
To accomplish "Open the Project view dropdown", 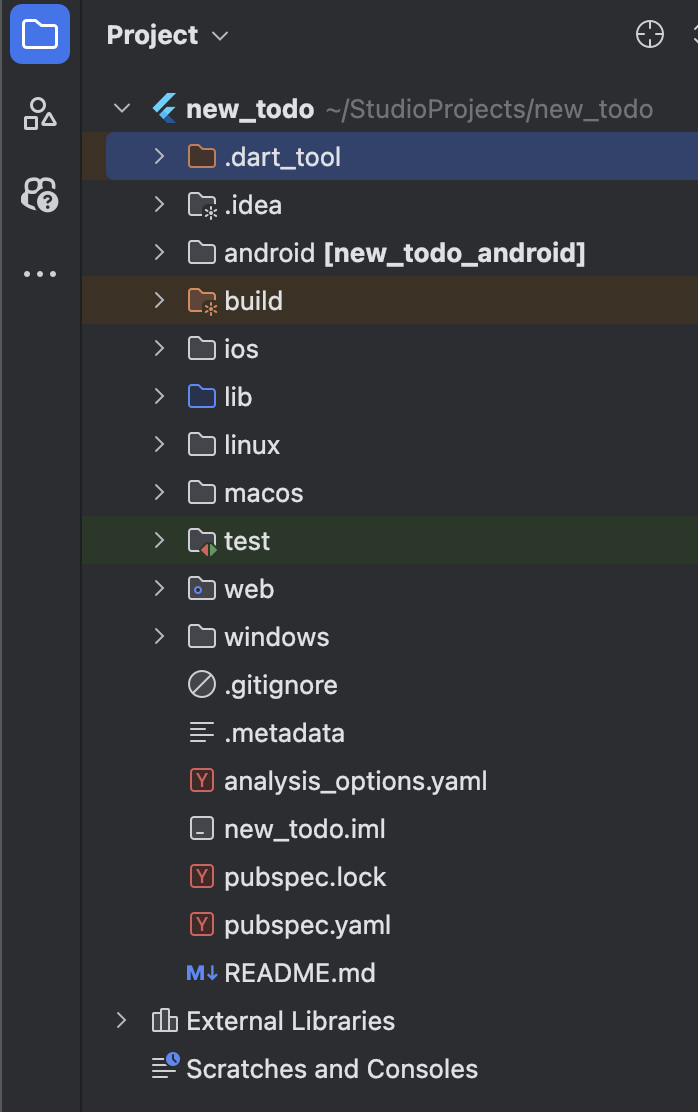I will pyautogui.click(x=167, y=35).
